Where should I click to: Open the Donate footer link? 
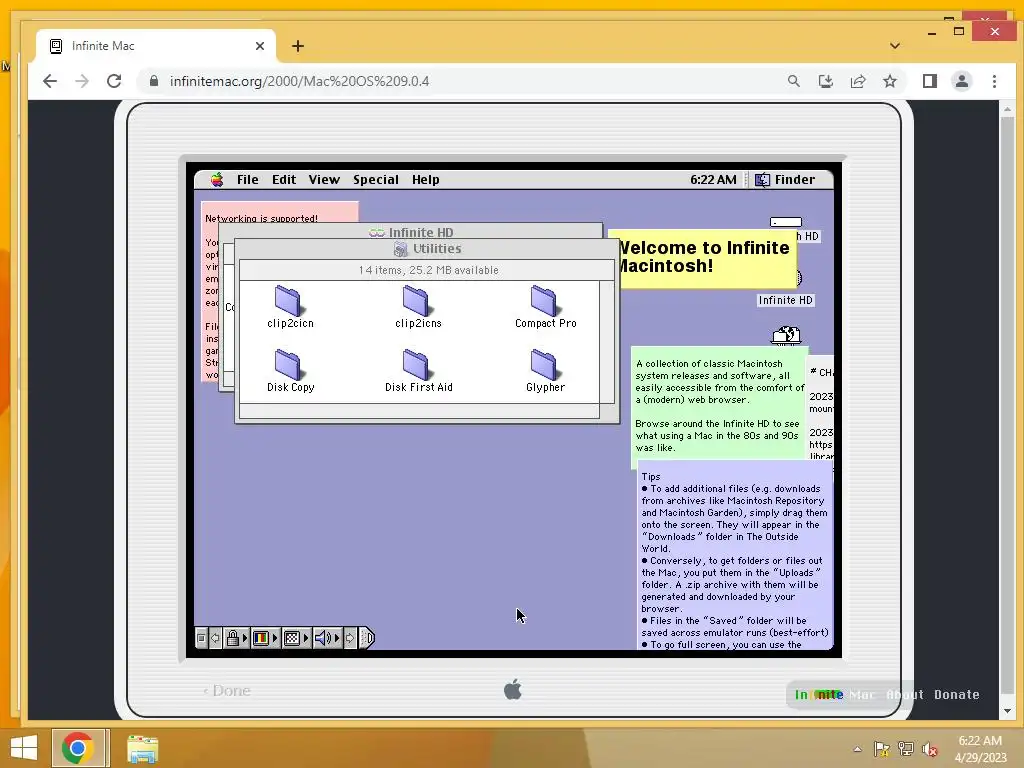pos(956,695)
